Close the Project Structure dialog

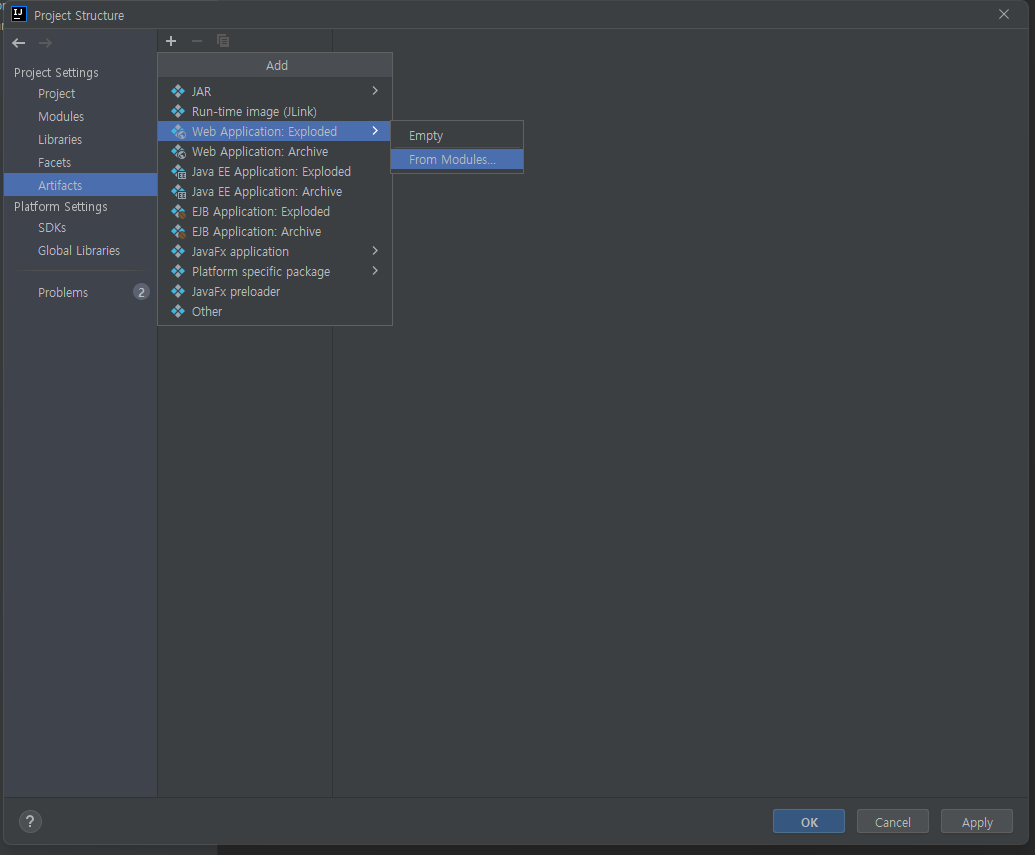pyautogui.click(x=1003, y=15)
